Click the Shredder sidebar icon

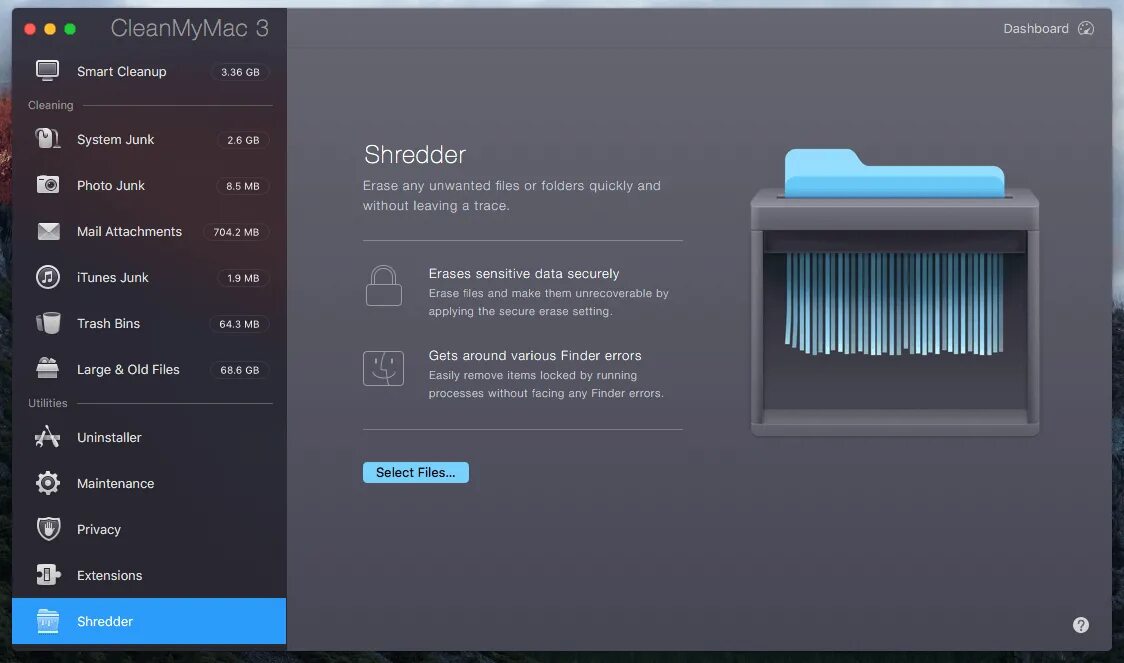48,621
